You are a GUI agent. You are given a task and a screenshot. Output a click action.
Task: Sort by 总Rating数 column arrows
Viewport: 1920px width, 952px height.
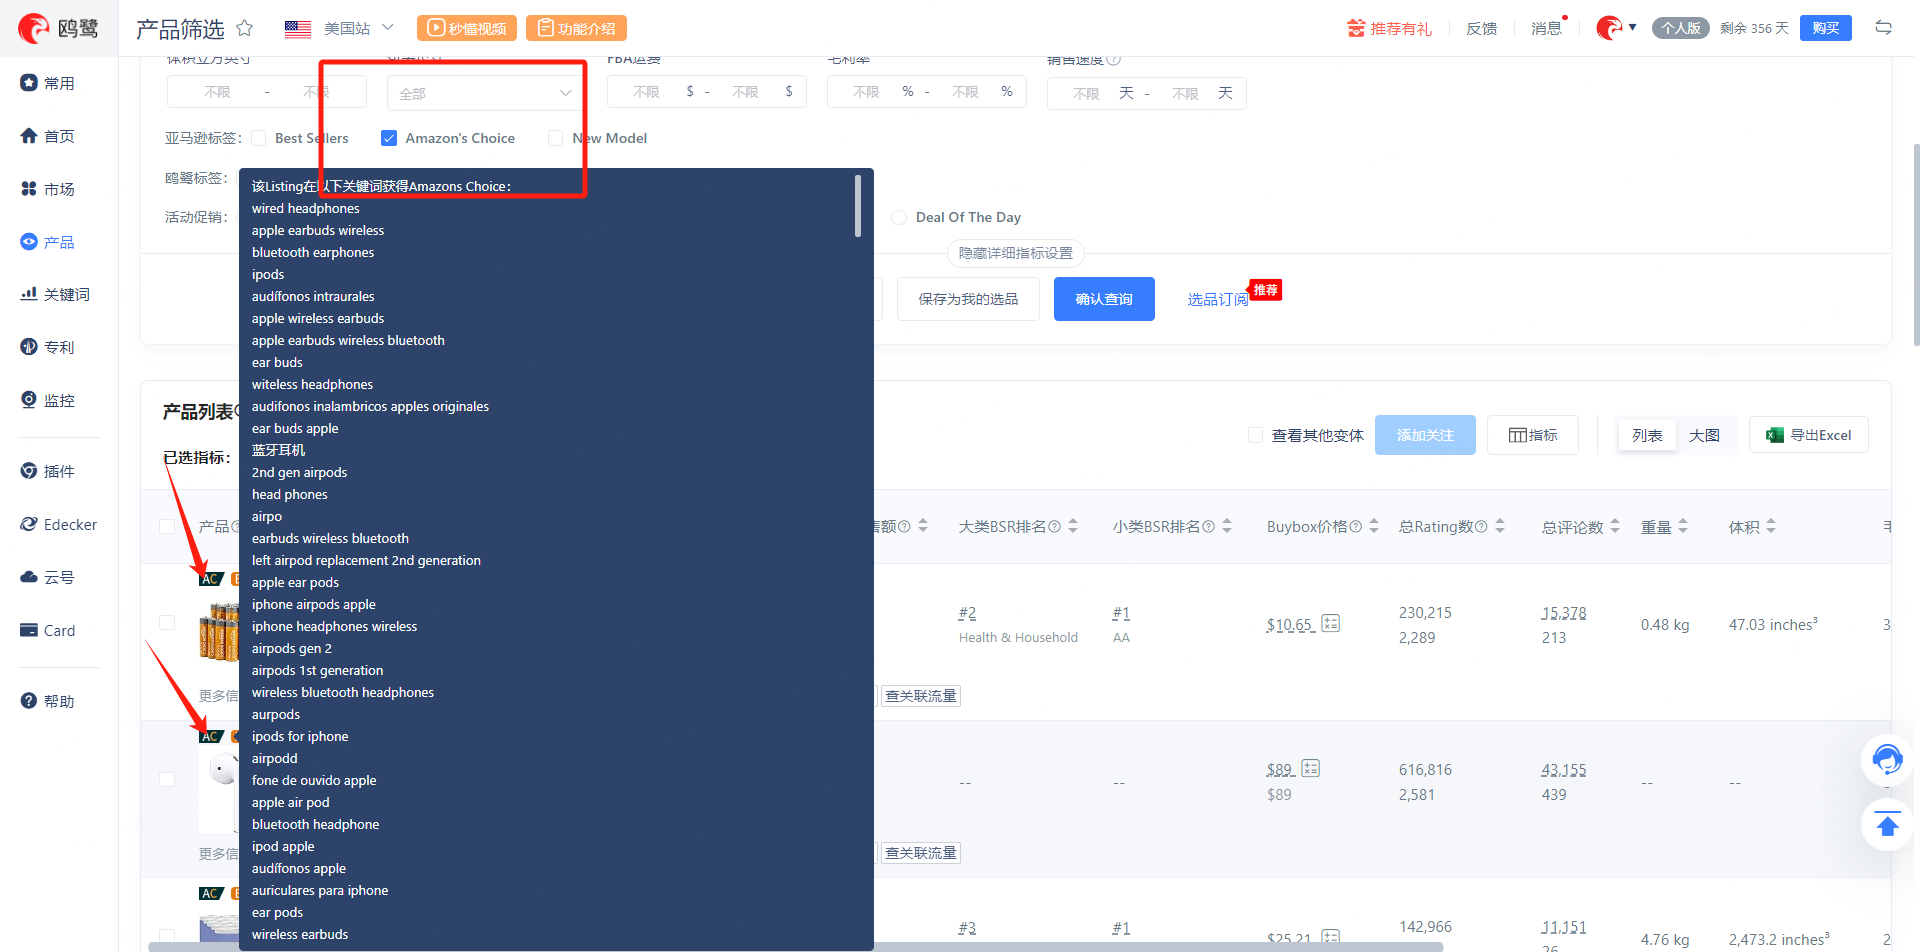[x=1500, y=526]
